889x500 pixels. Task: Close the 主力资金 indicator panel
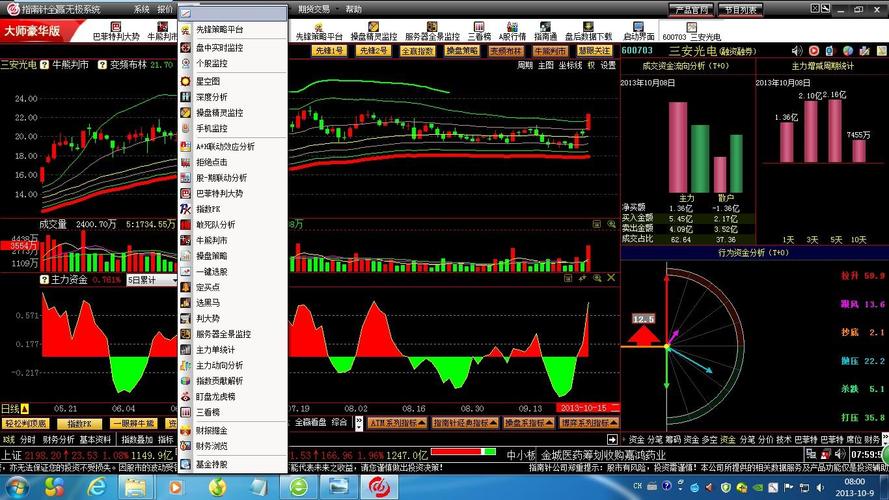(x=611, y=278)
